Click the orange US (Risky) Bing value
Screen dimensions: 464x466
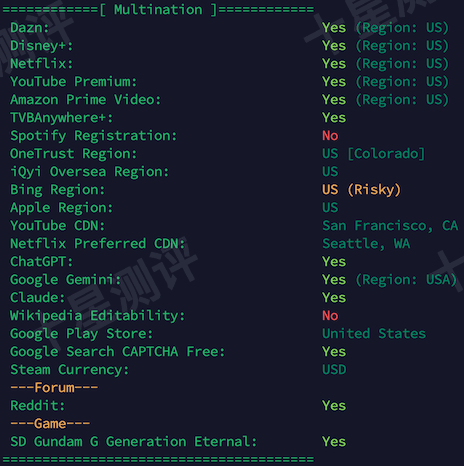pos(361,190)
